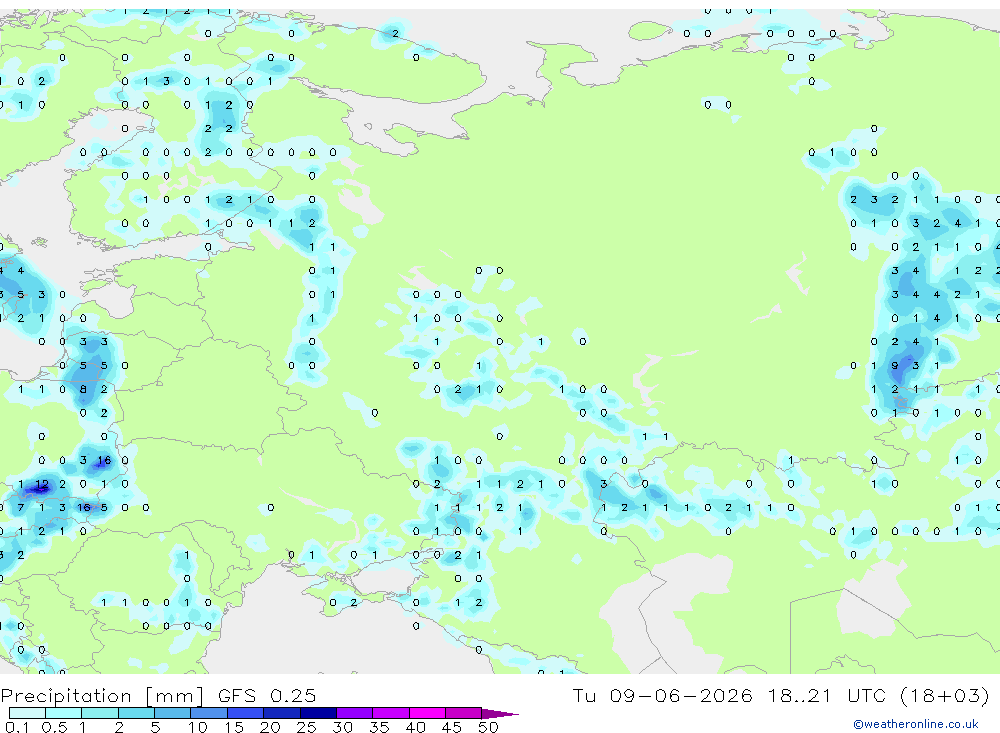
Task: Click the '12' precipitation value on the map
Action: [42, 484]
